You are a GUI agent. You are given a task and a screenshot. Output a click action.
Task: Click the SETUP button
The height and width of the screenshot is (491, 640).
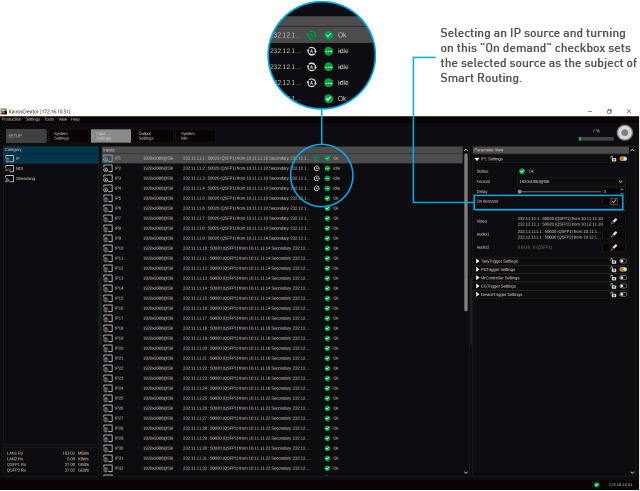15,135
